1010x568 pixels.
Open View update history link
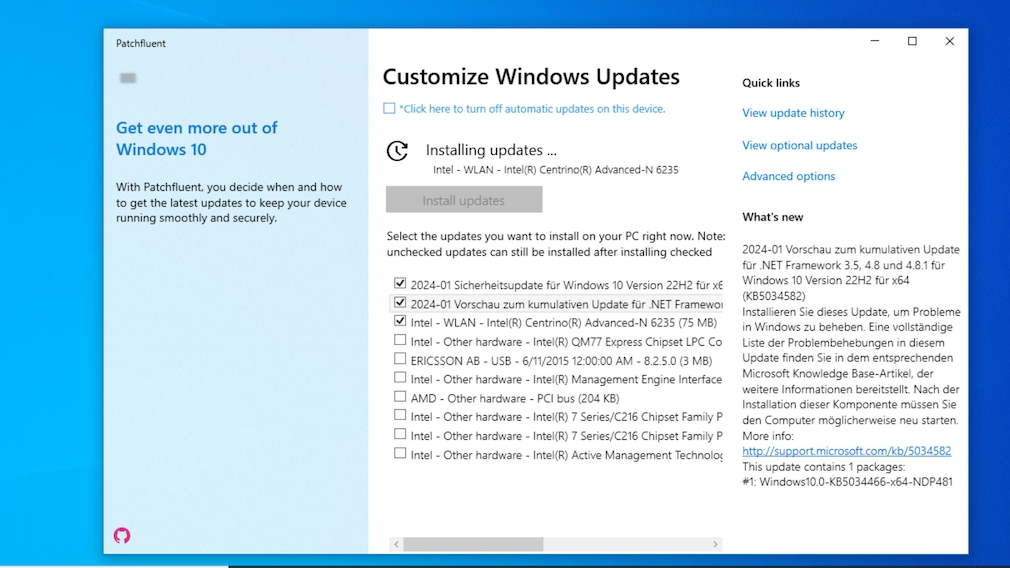(793, 113)
